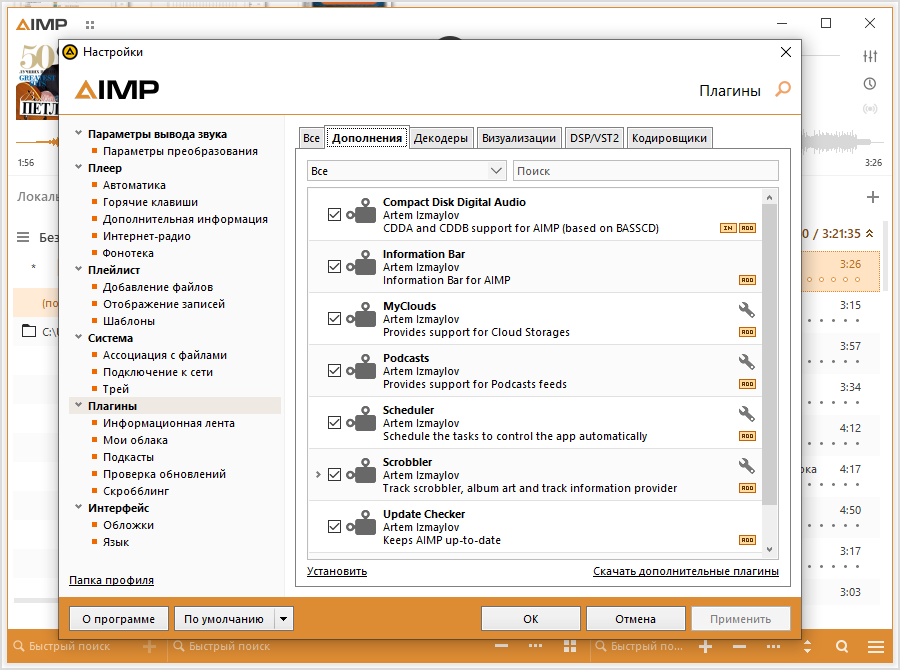Click the bottom-right minus remove icon
The image size is (900, 670).
coord(739,646)
